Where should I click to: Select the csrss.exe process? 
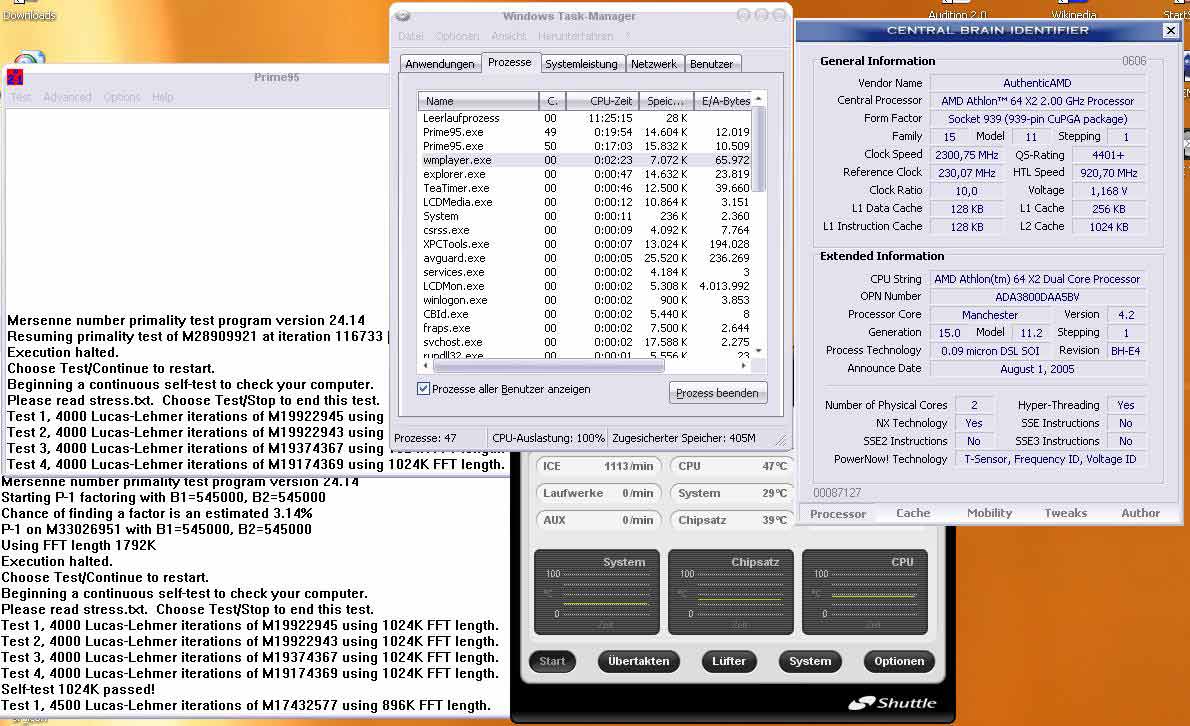tap(585, 230)
